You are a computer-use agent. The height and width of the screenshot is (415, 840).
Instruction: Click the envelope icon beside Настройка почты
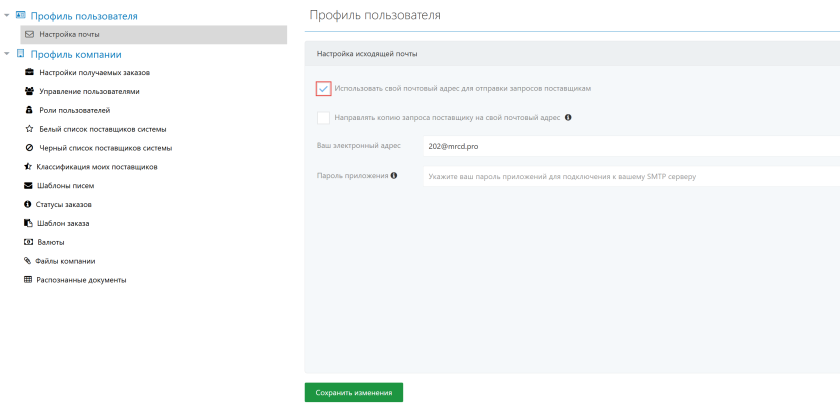click(29, 34)
